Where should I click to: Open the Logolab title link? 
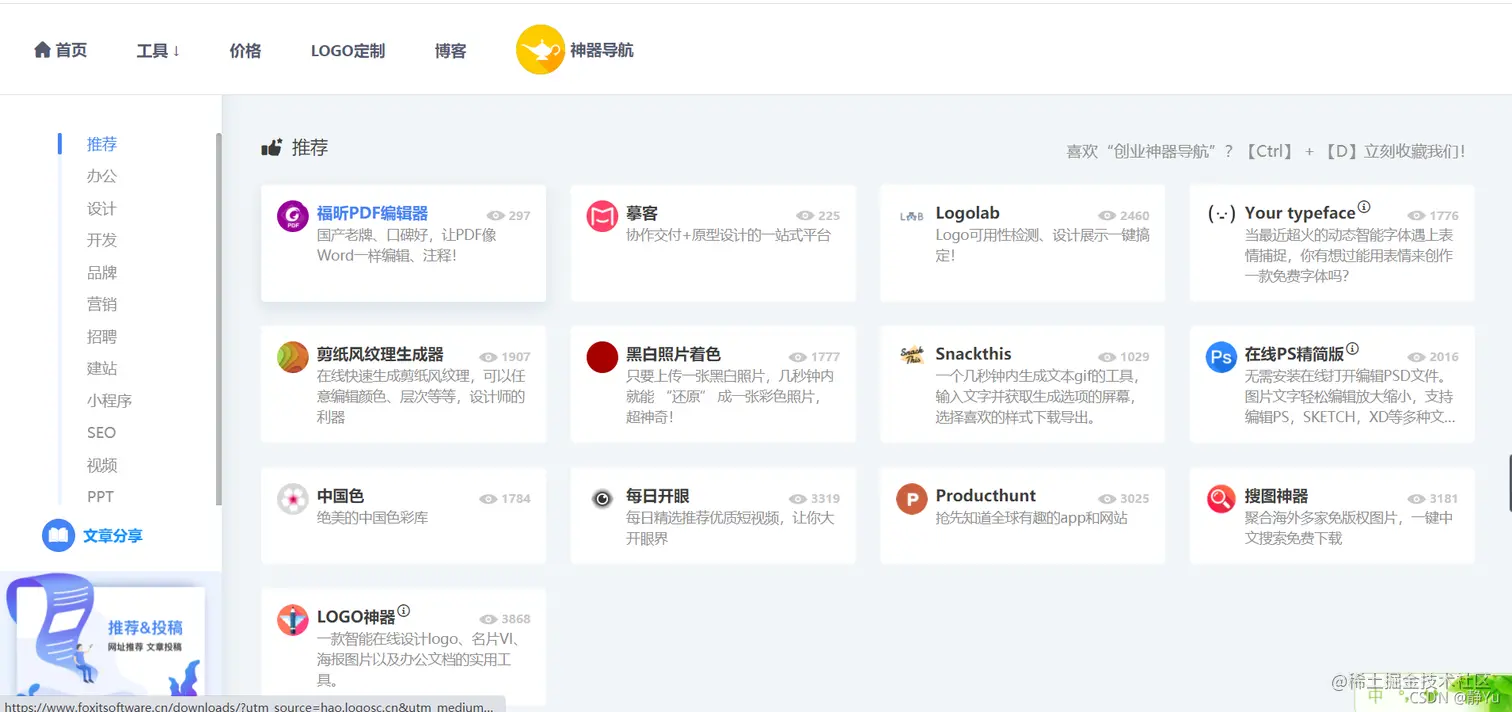pos(967,213)
